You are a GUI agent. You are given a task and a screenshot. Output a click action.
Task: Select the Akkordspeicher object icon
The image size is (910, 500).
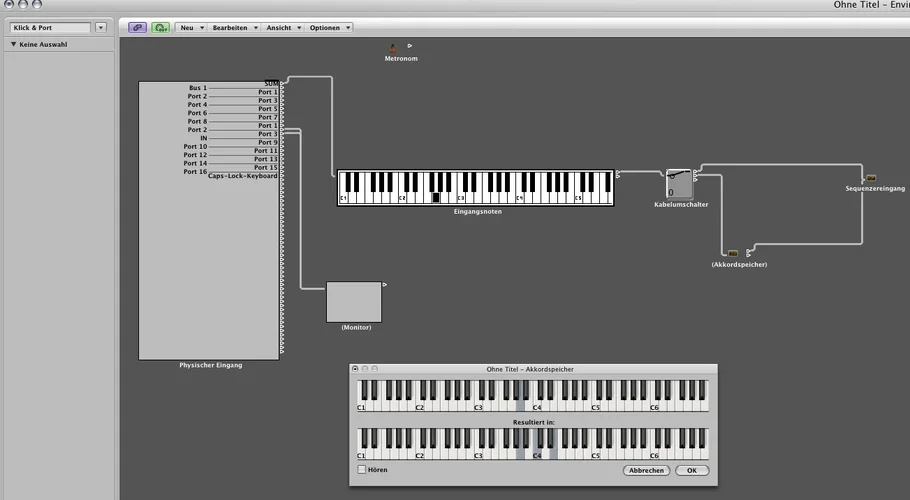(732, 253)
